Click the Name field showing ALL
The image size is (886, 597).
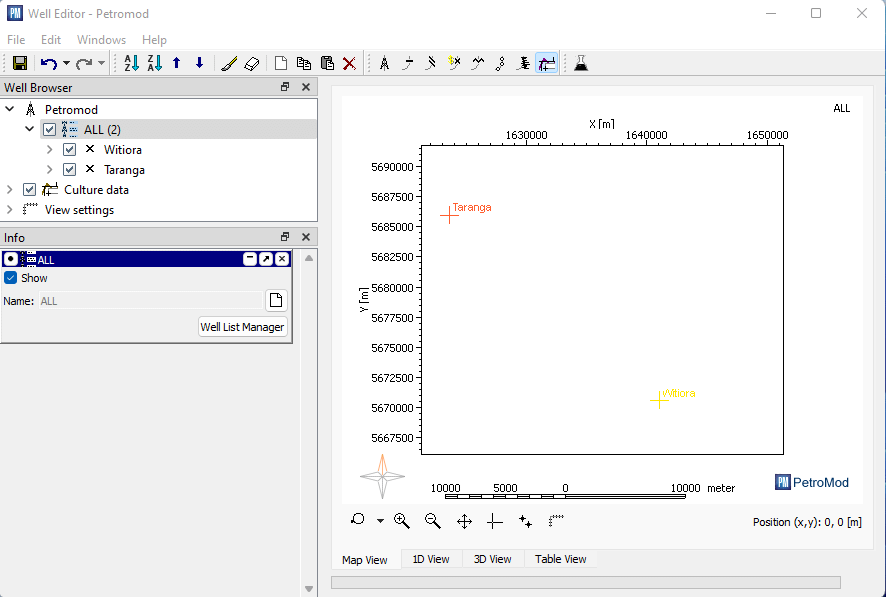(149, 301)
